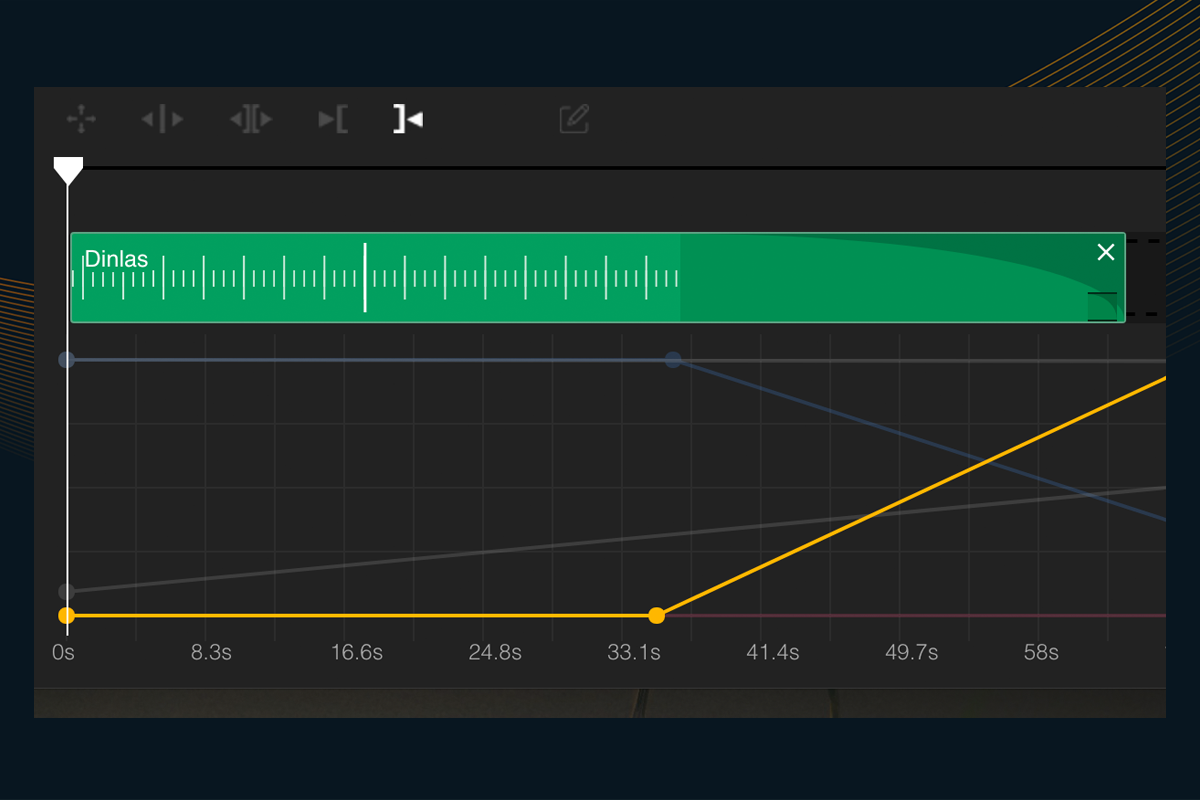Grab the white playhead marker at the top

tap(68, 171)
